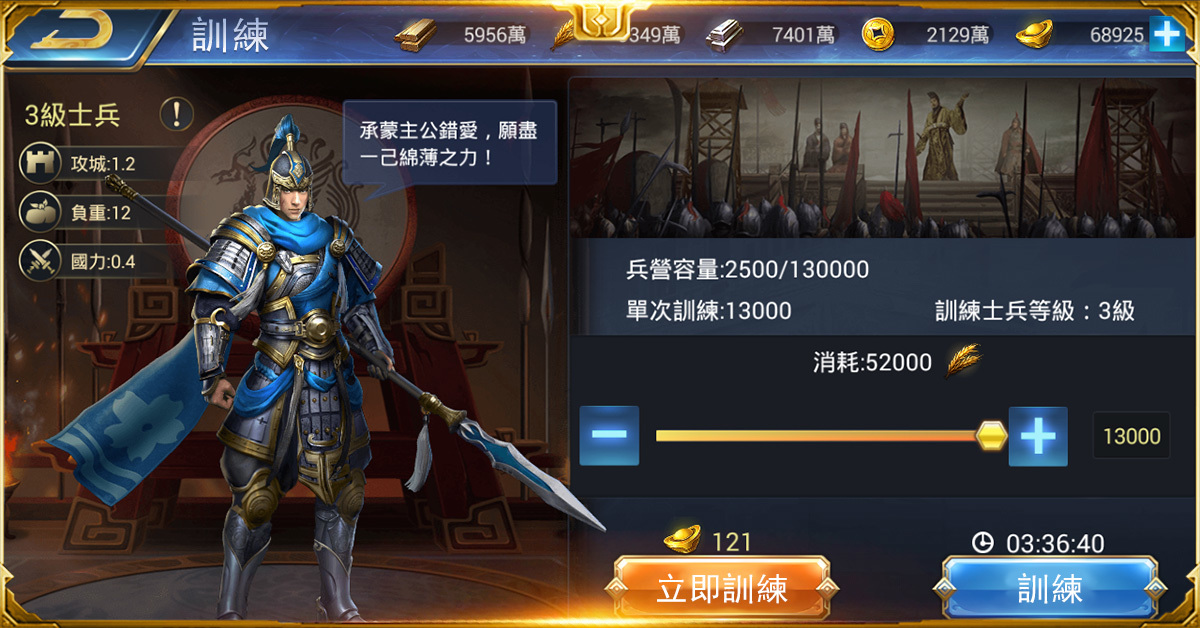1200x628 pixels.
Task: Increase training amount with plus button
Action: click(x=1038, y=436)
